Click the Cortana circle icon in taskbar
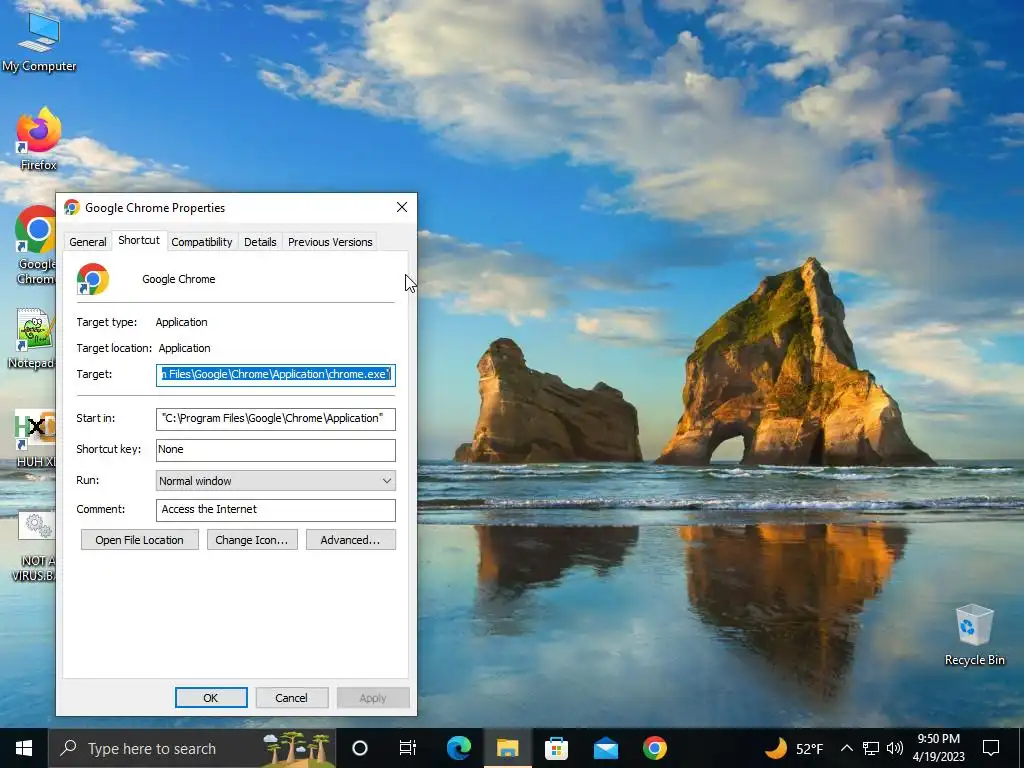This screenshot has height=768, width=1024. tap(360, 748)
